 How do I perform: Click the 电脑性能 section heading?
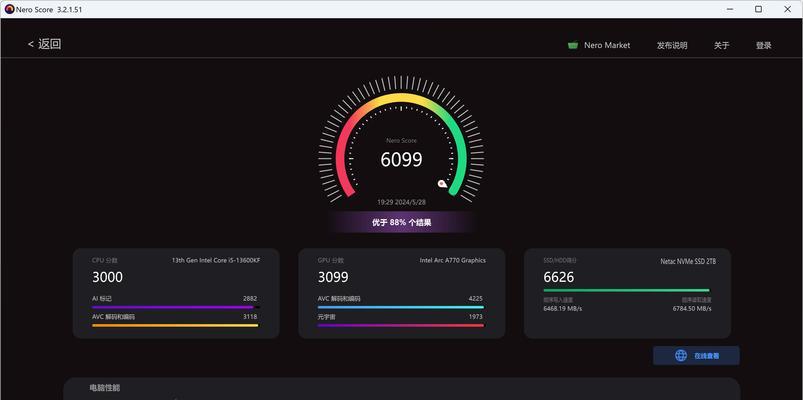point(104,388)
